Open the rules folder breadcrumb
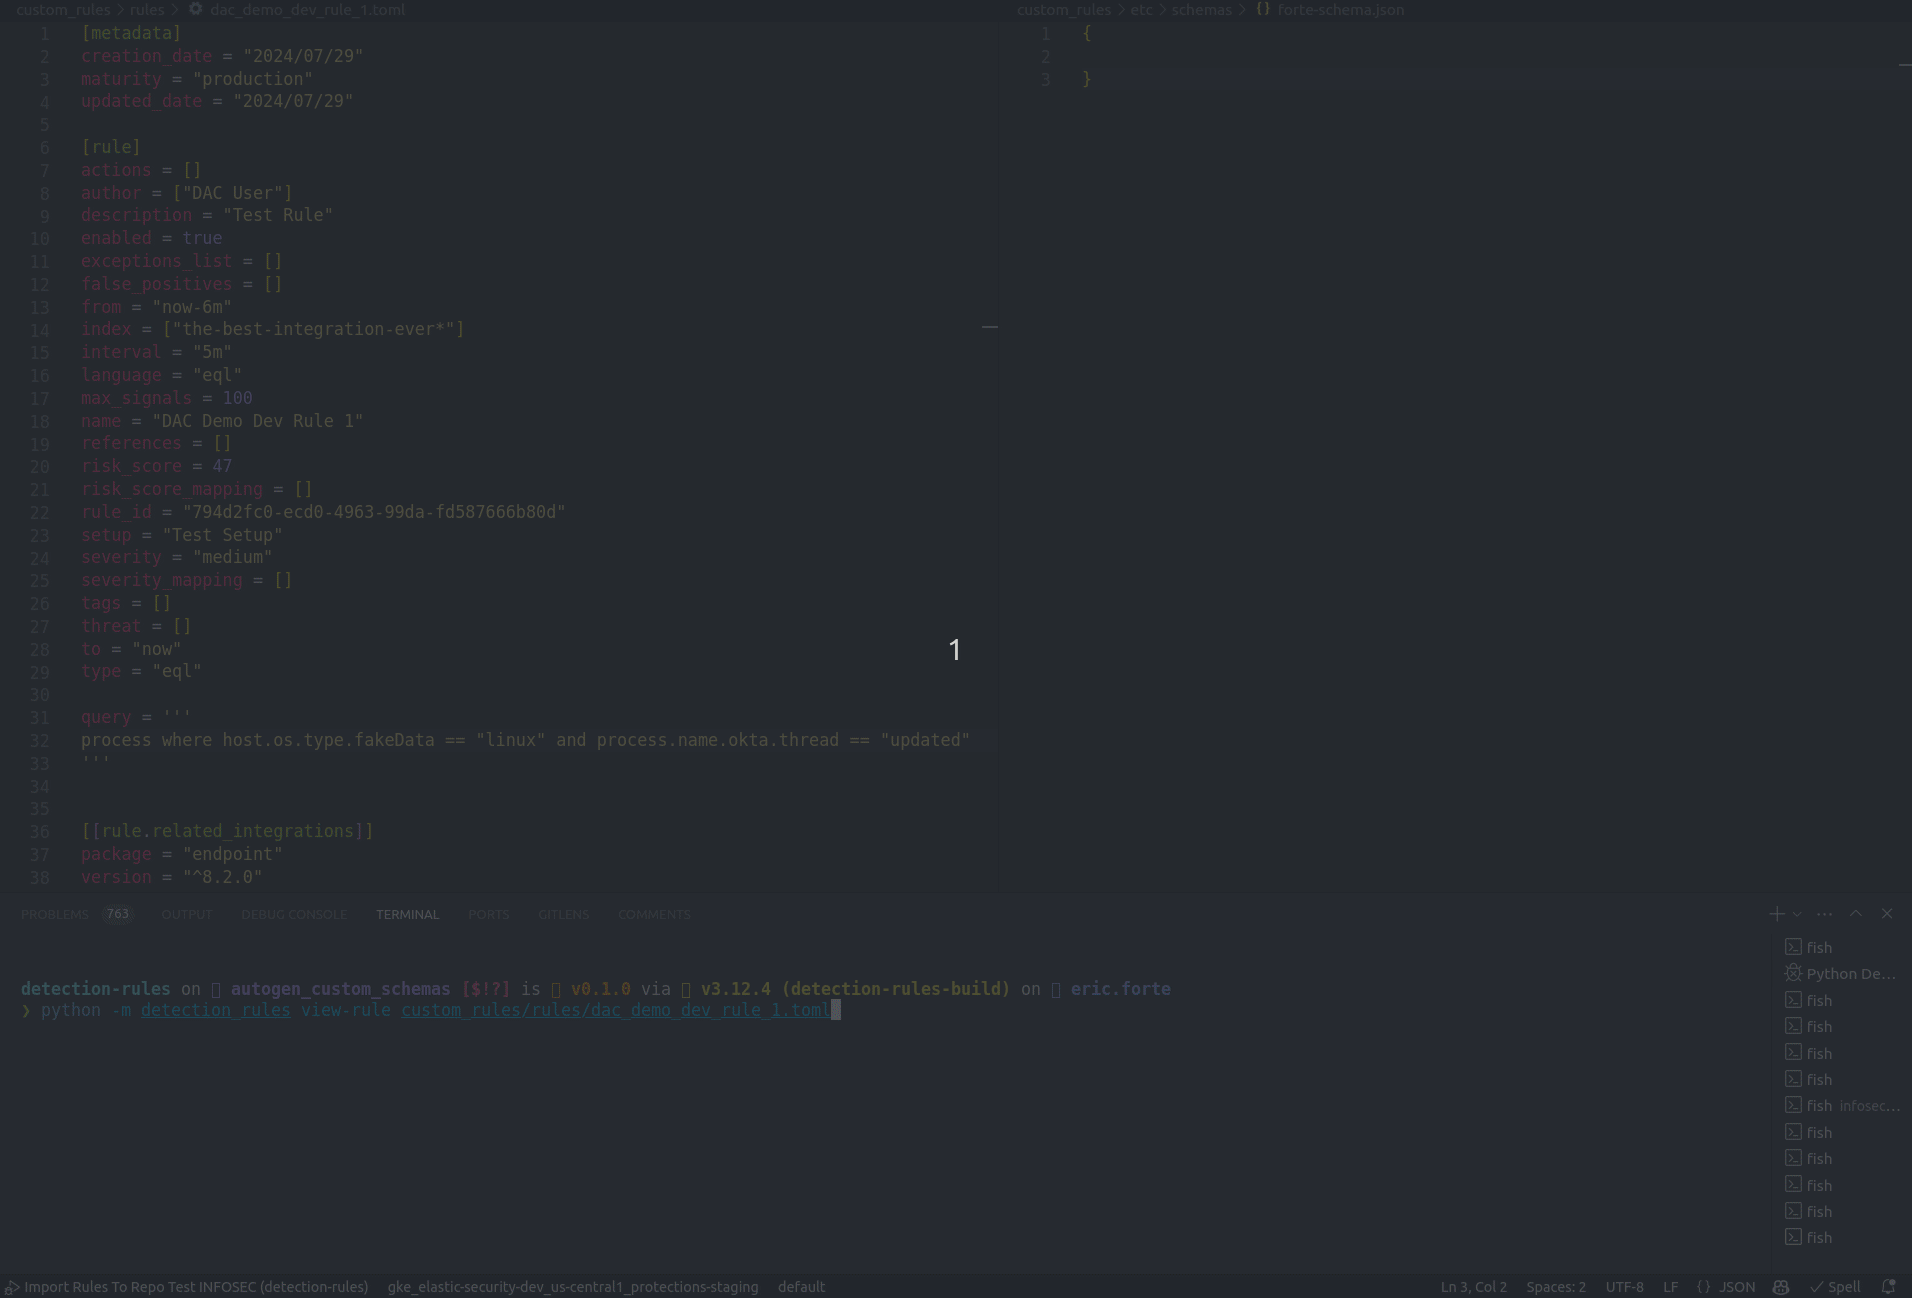This screenshot has height=1298, width=1912. tap(147, 9)
